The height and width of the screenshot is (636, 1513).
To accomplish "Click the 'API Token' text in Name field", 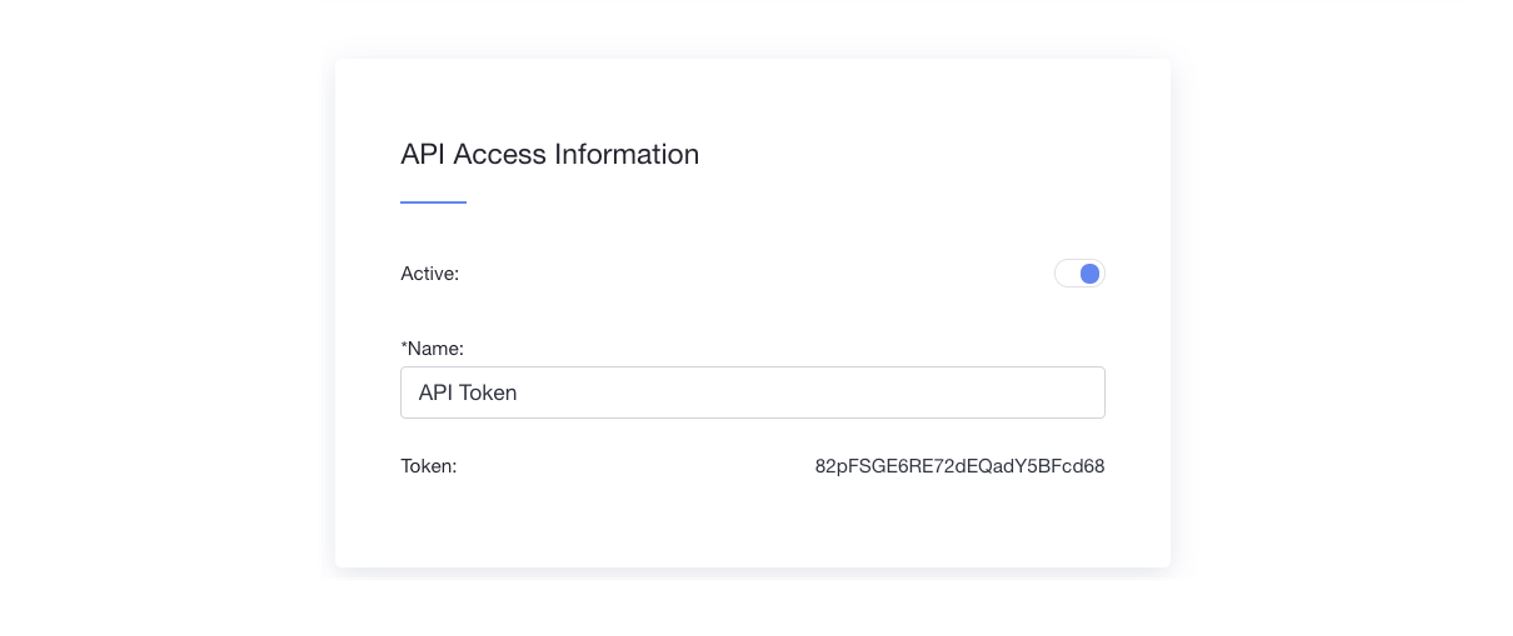I will click(467, 392).
